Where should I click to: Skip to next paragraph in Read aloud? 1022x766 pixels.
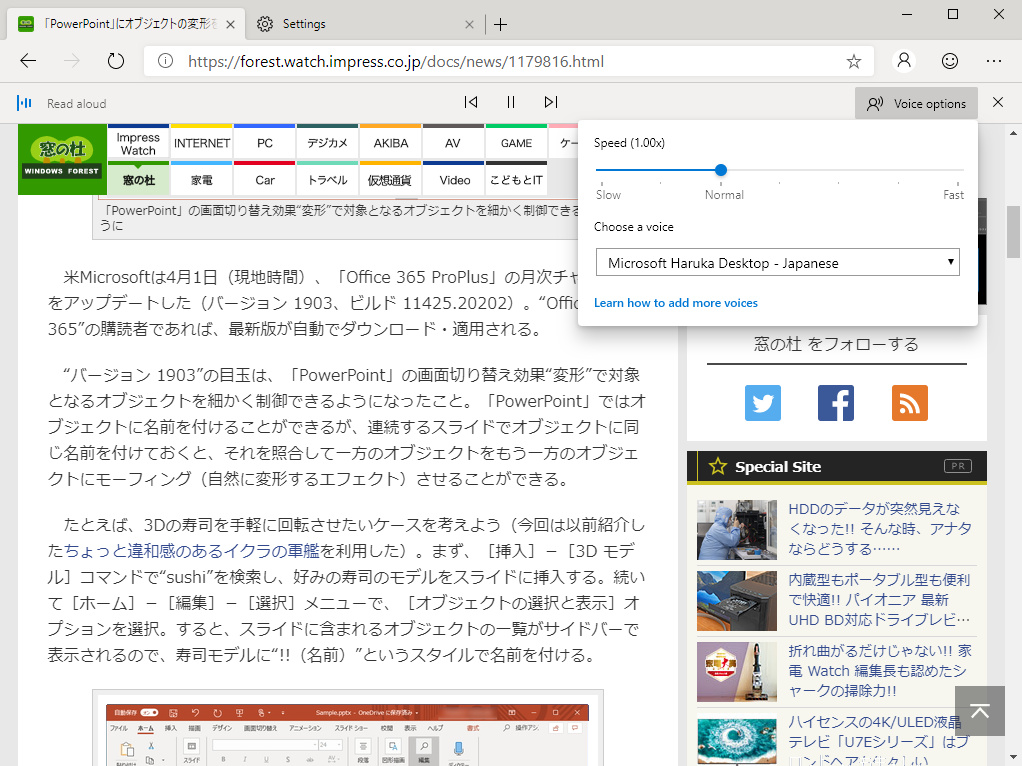tap(550, 102)
